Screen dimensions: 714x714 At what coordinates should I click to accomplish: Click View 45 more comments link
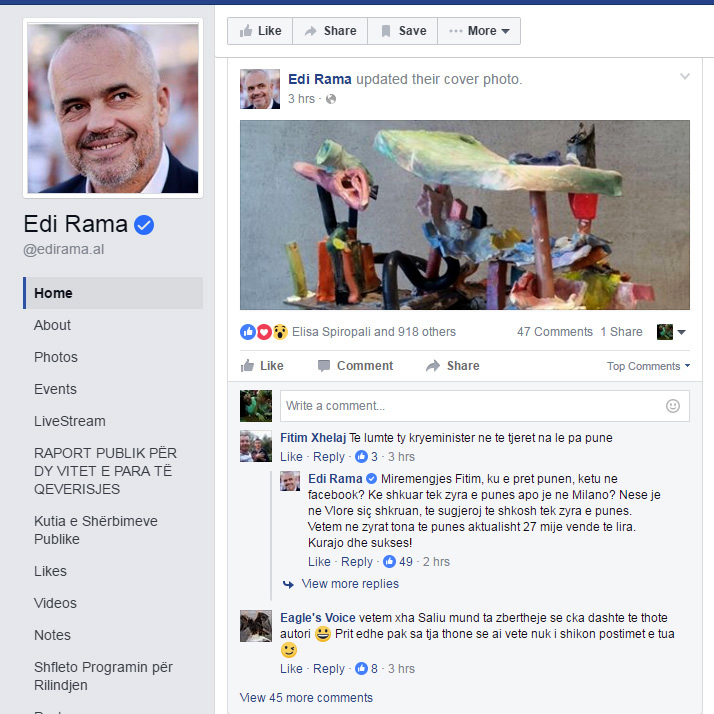click(306, 698)
